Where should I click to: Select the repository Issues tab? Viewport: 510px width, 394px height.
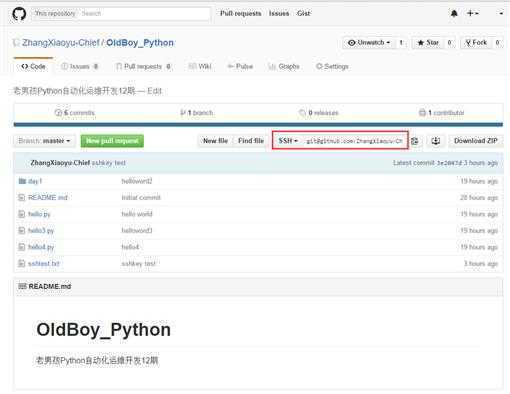point(79,66)
